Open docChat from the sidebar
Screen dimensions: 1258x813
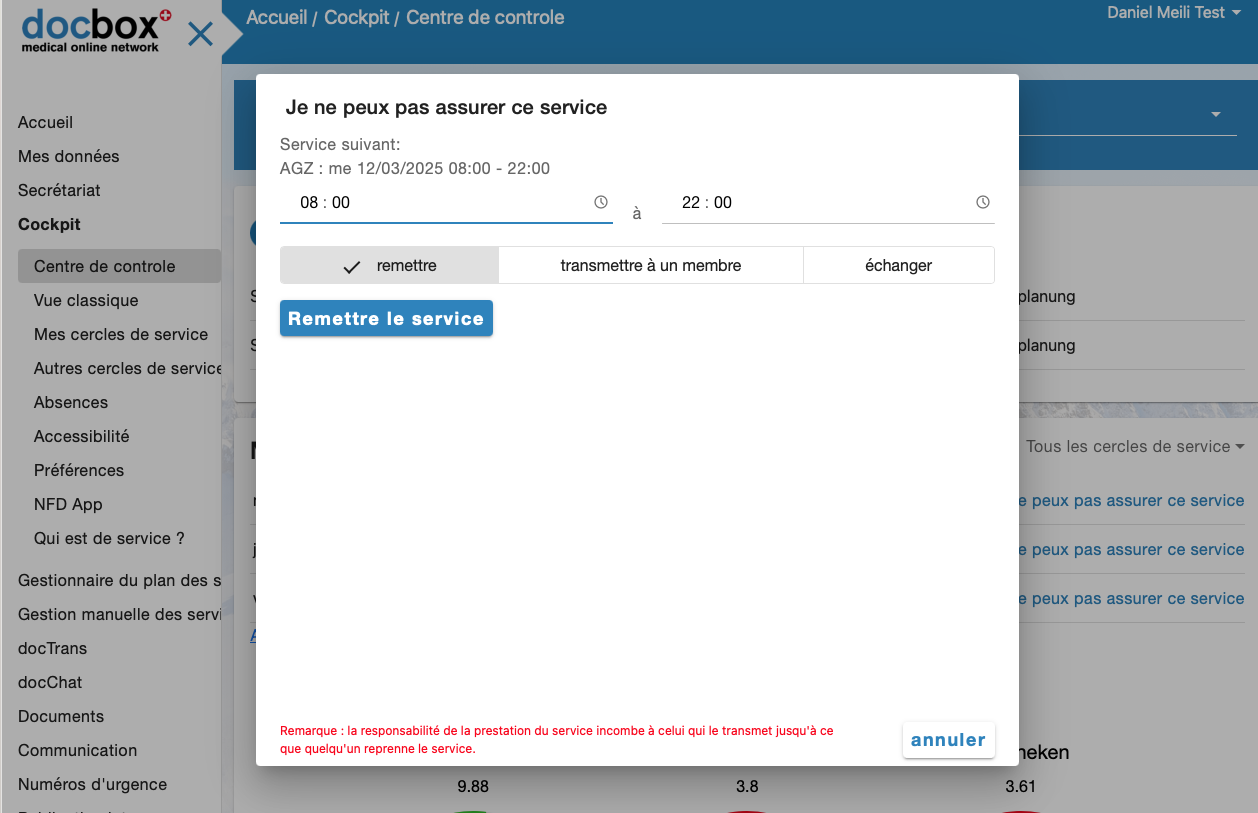tap(50, 682)
